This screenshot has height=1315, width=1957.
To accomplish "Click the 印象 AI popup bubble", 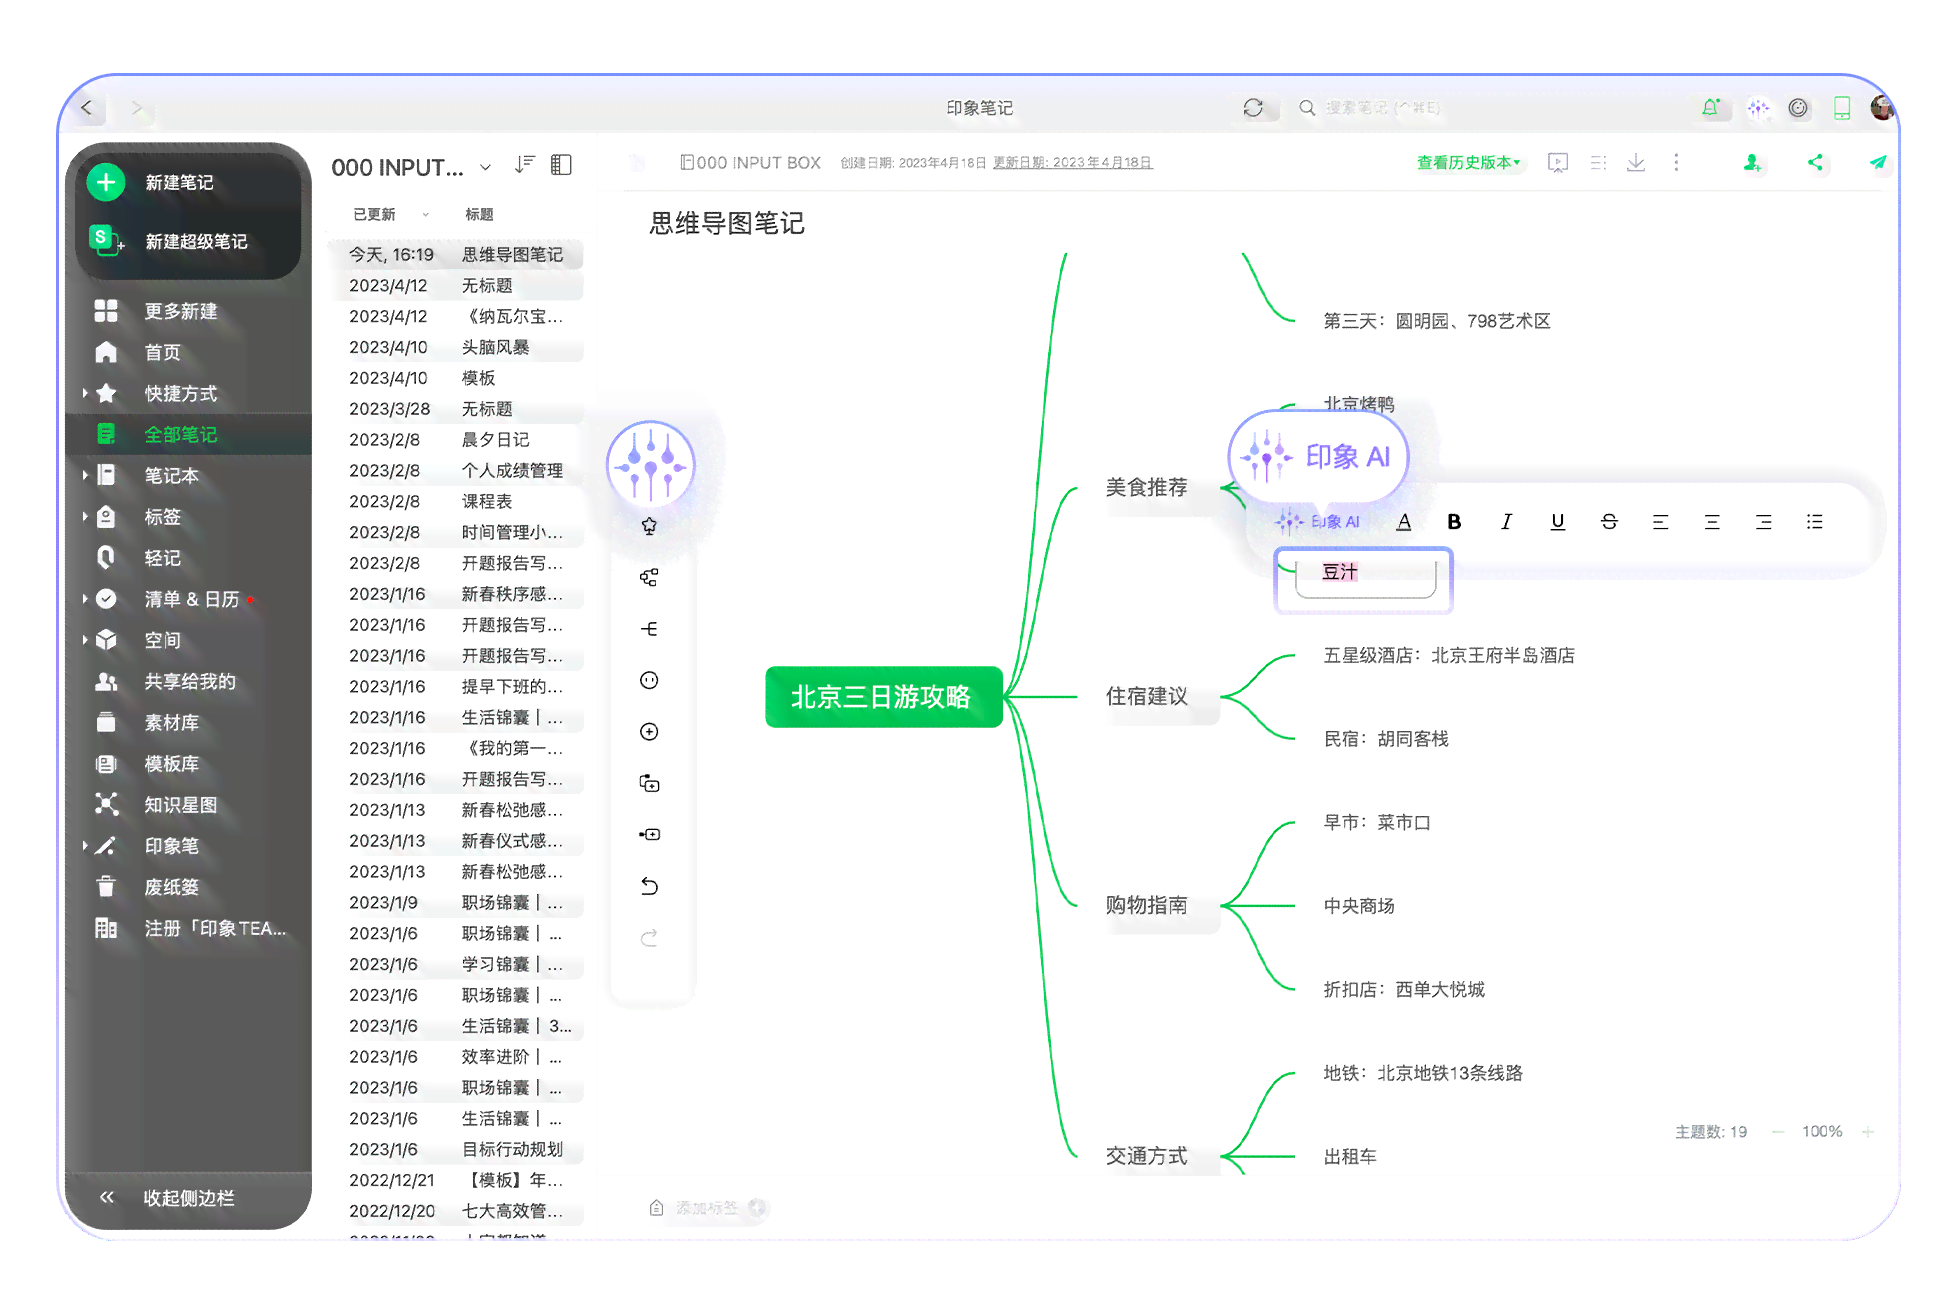I will click(1318, 456).
